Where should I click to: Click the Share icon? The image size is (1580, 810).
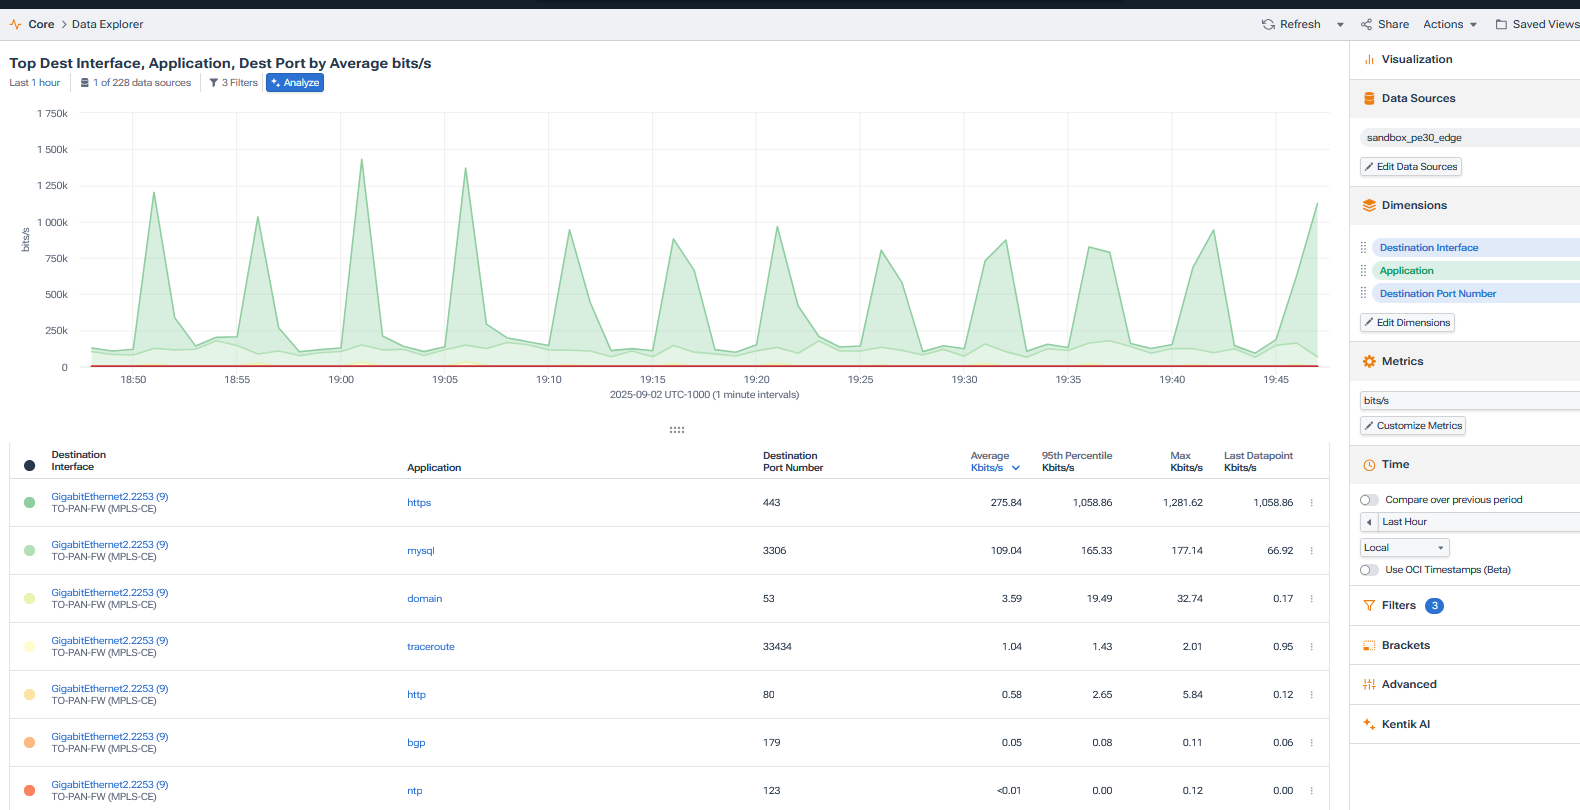(x=1366, y=24)
